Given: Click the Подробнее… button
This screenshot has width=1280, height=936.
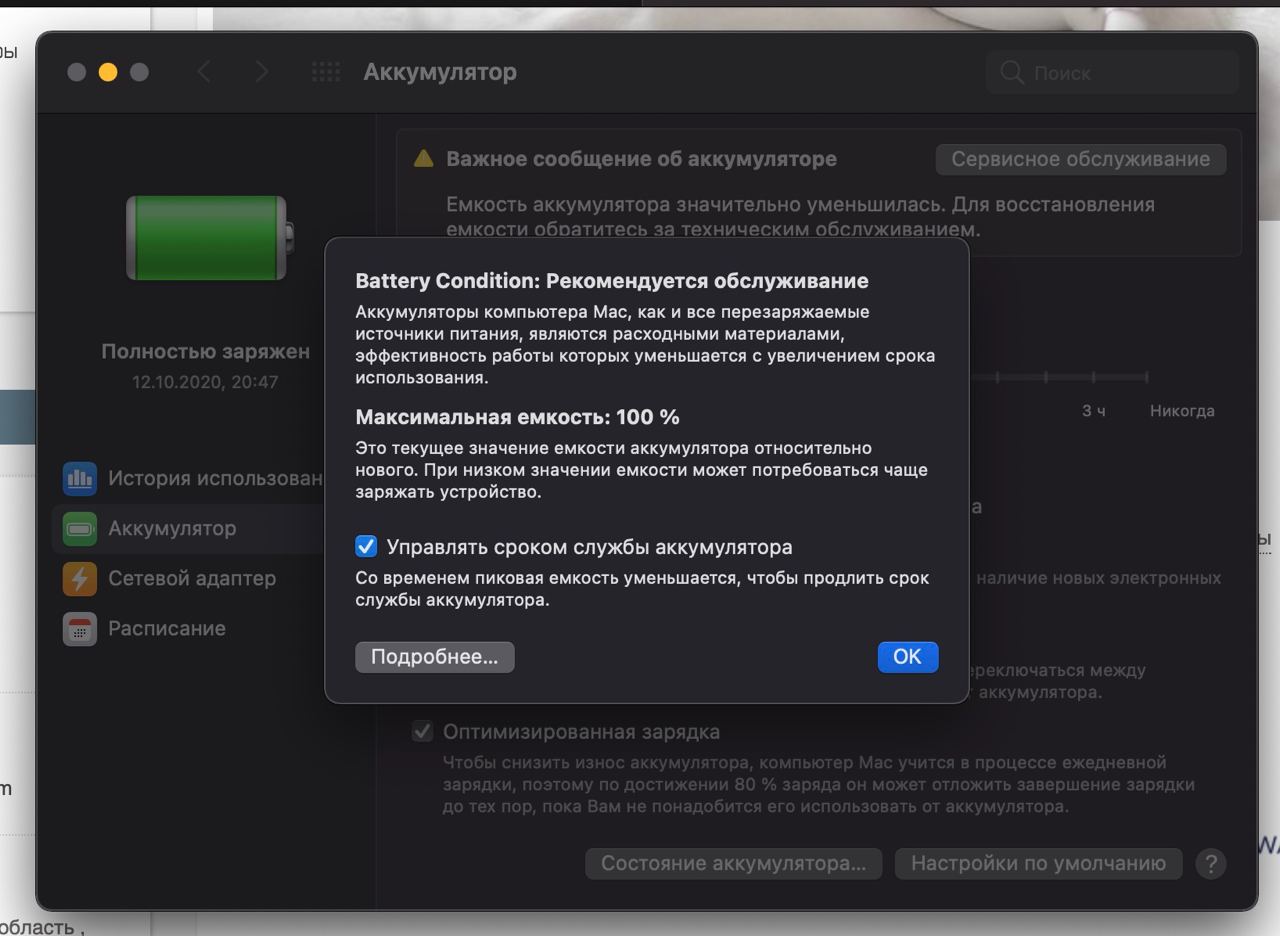Looking at the screenshot, I should coord(434,657).
